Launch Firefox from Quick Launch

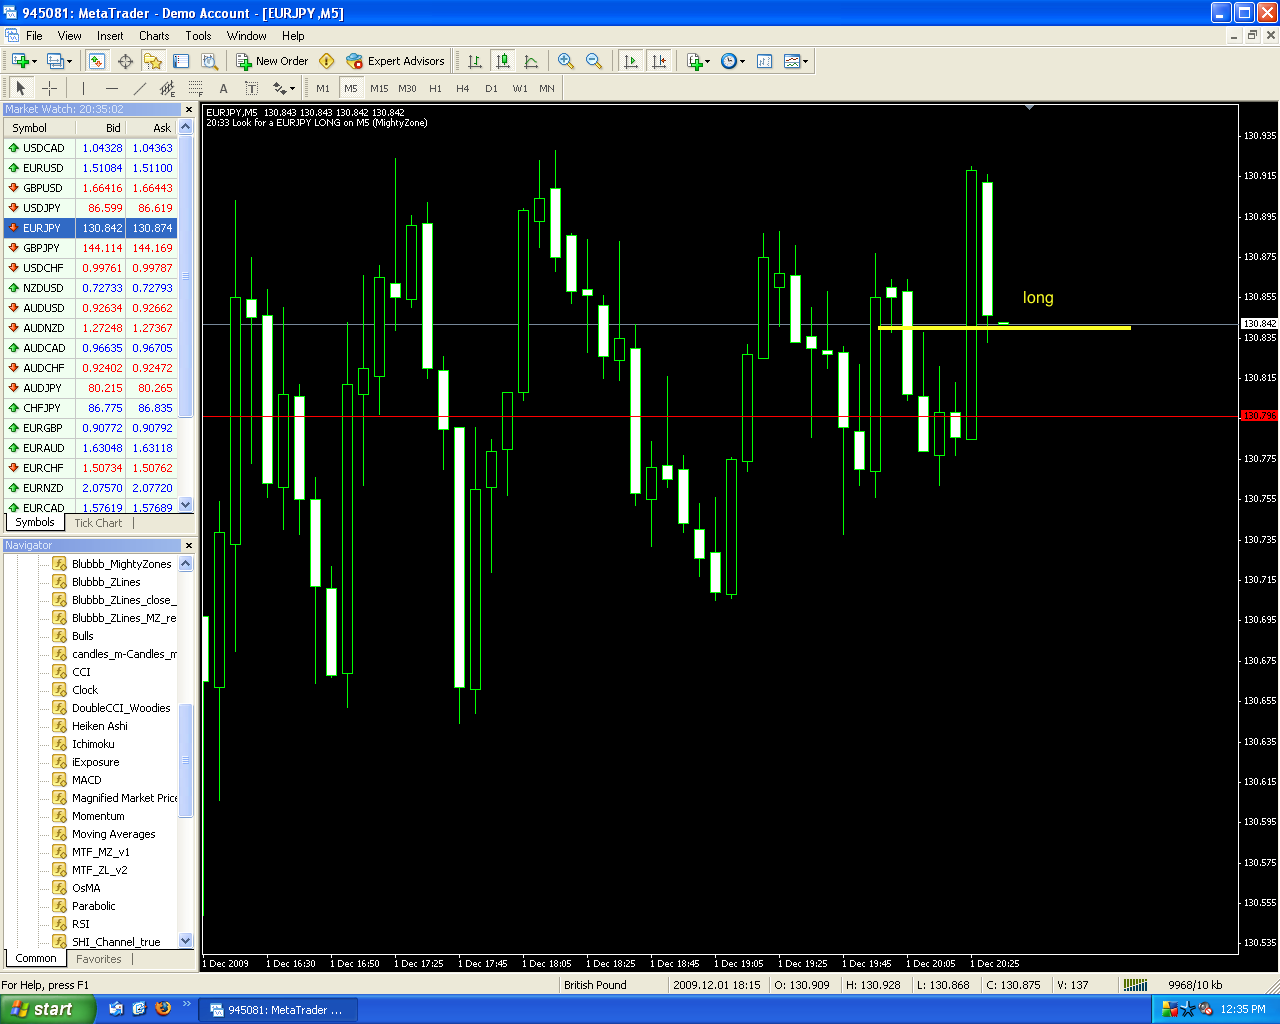tap(163, 1009)
